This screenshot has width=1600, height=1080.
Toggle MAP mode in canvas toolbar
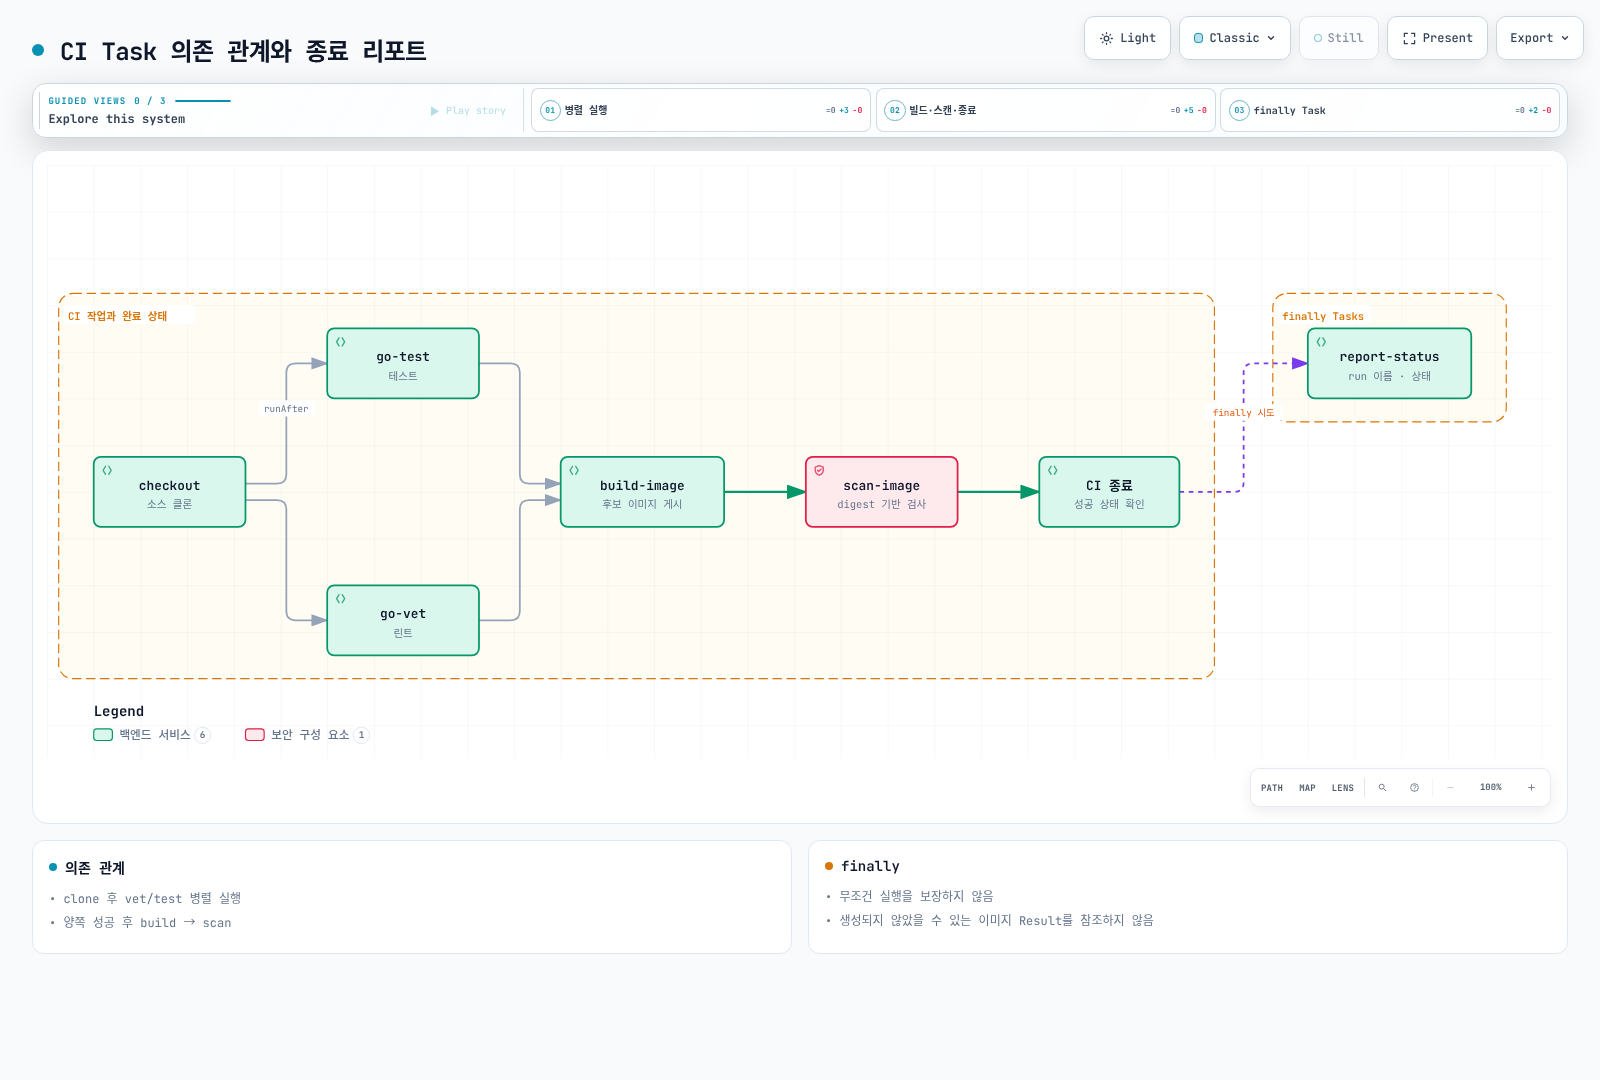coord(1307,788)
